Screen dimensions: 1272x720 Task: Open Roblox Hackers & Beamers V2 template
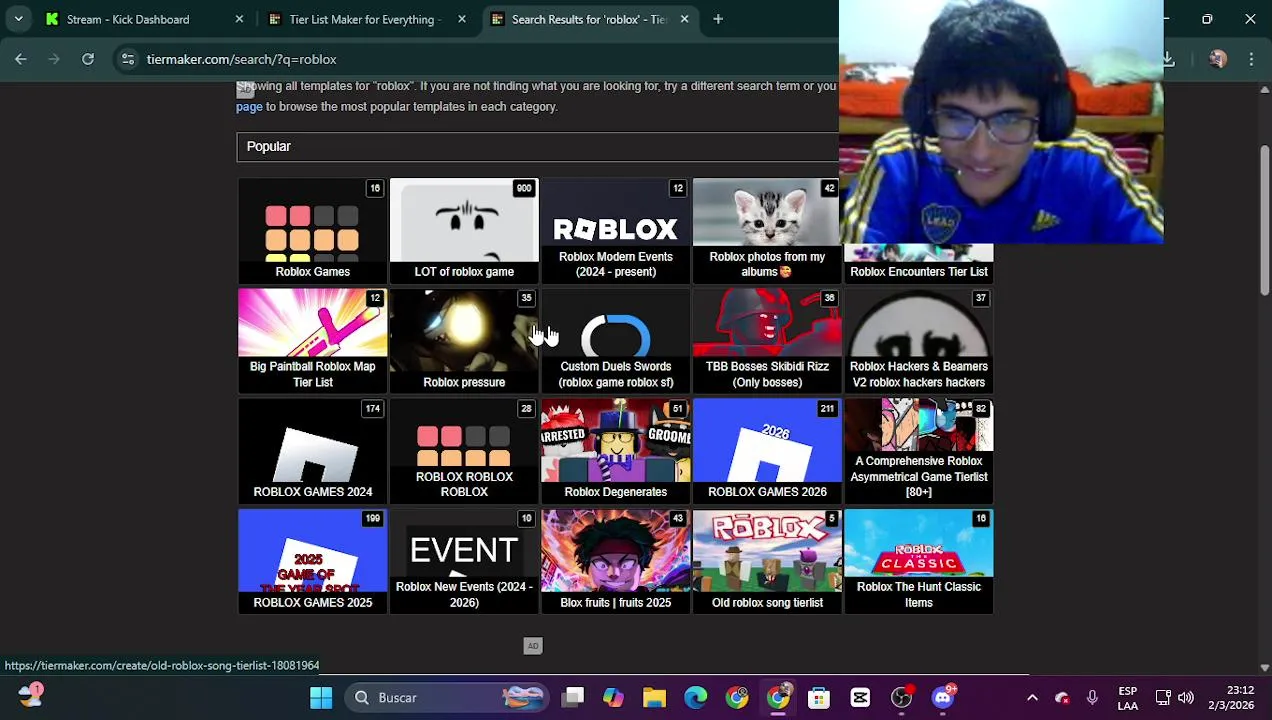pyautogui.click(x=918, y=341)
